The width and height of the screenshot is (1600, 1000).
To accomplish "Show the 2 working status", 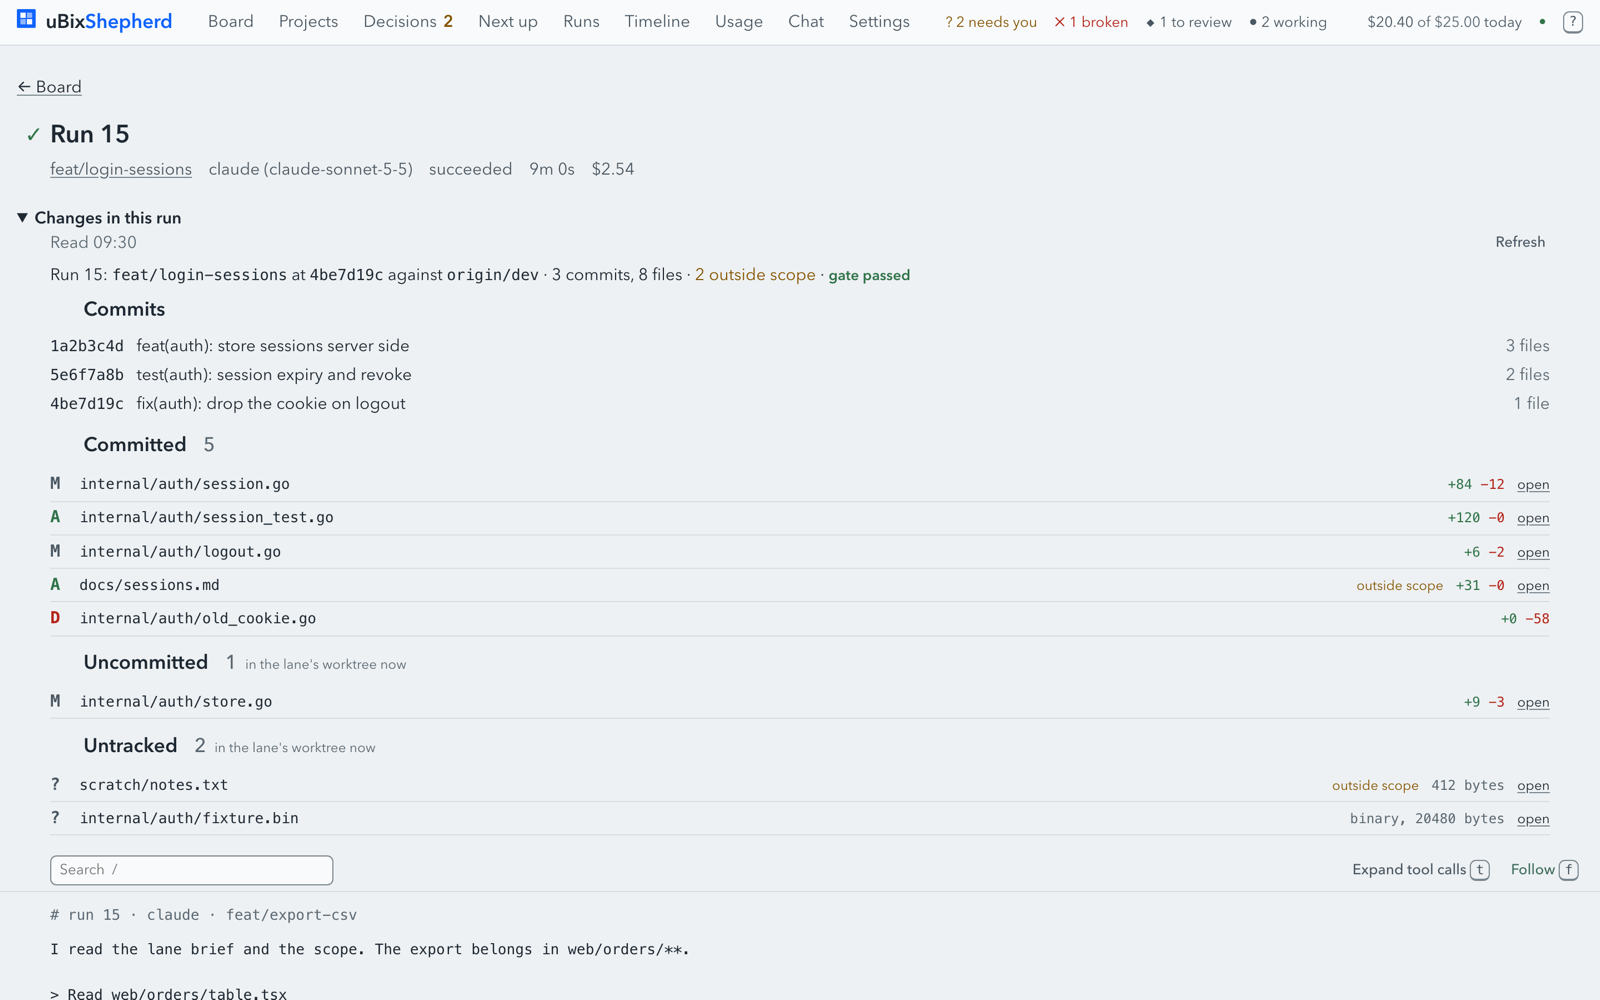I will [1288, 22].
